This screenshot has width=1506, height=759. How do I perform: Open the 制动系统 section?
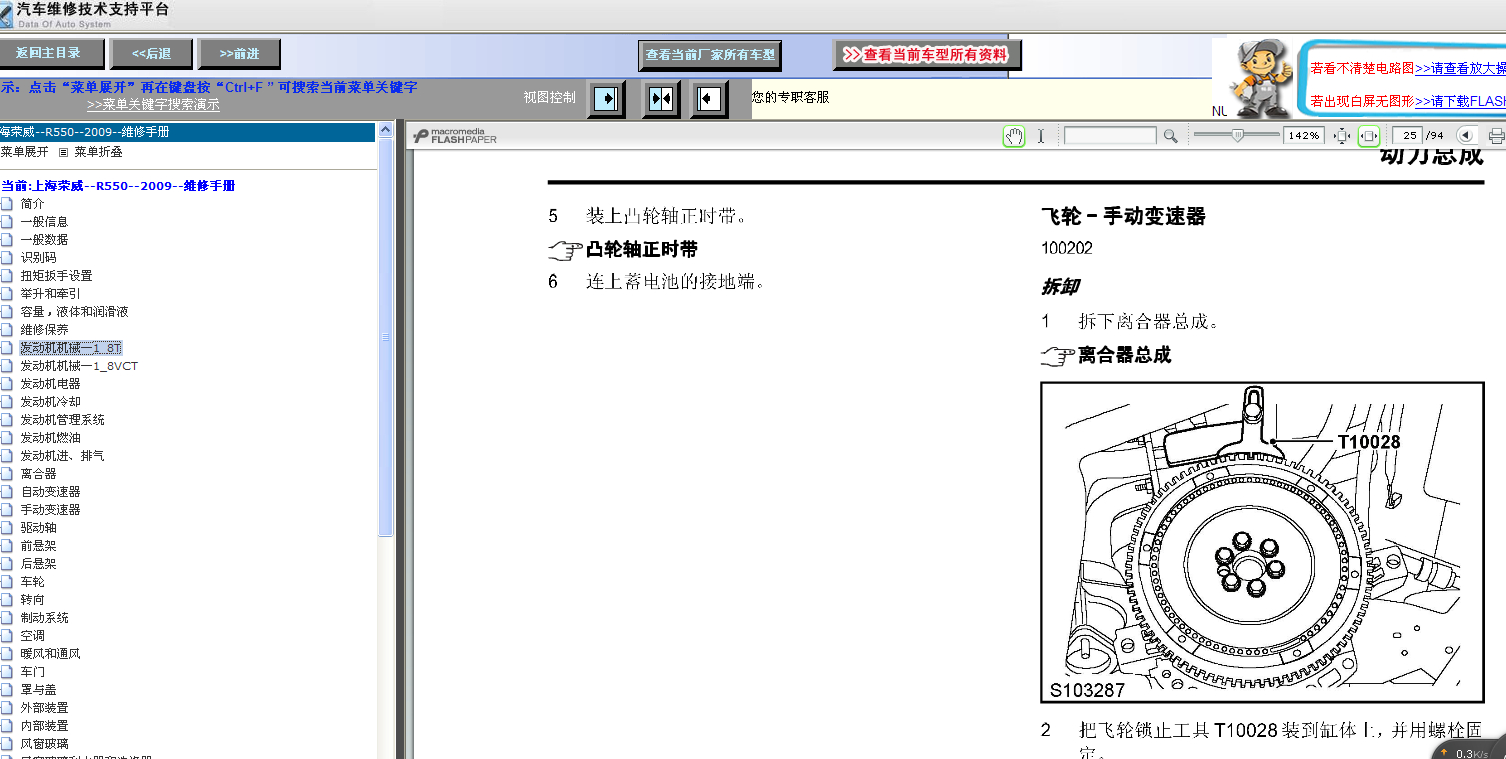44,618
